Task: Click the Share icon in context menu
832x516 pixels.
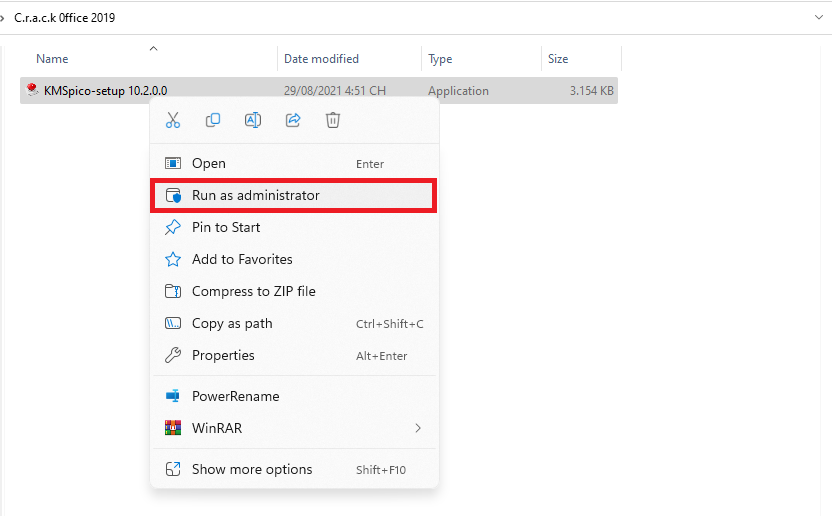Action: tap(293, 120)
